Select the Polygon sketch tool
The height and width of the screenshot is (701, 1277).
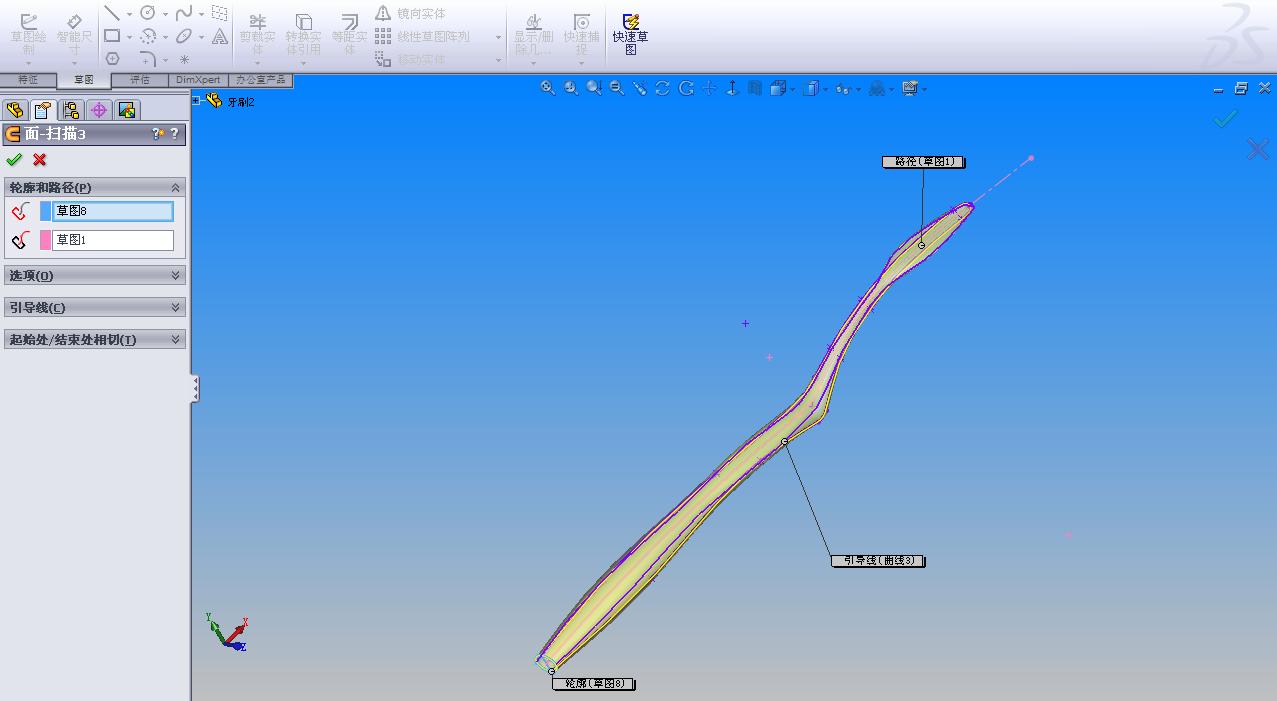click(112, 59)
